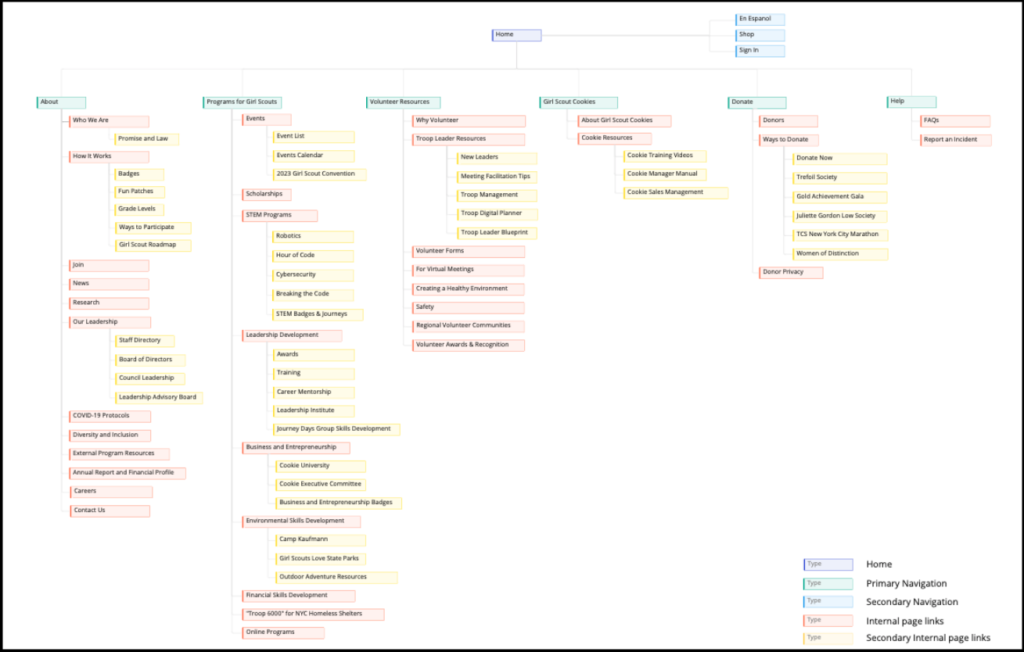Select the Cybersecurity node
Image resolution: width=1024 pixels, height=652 pixels.
click(x=313, y=276)
